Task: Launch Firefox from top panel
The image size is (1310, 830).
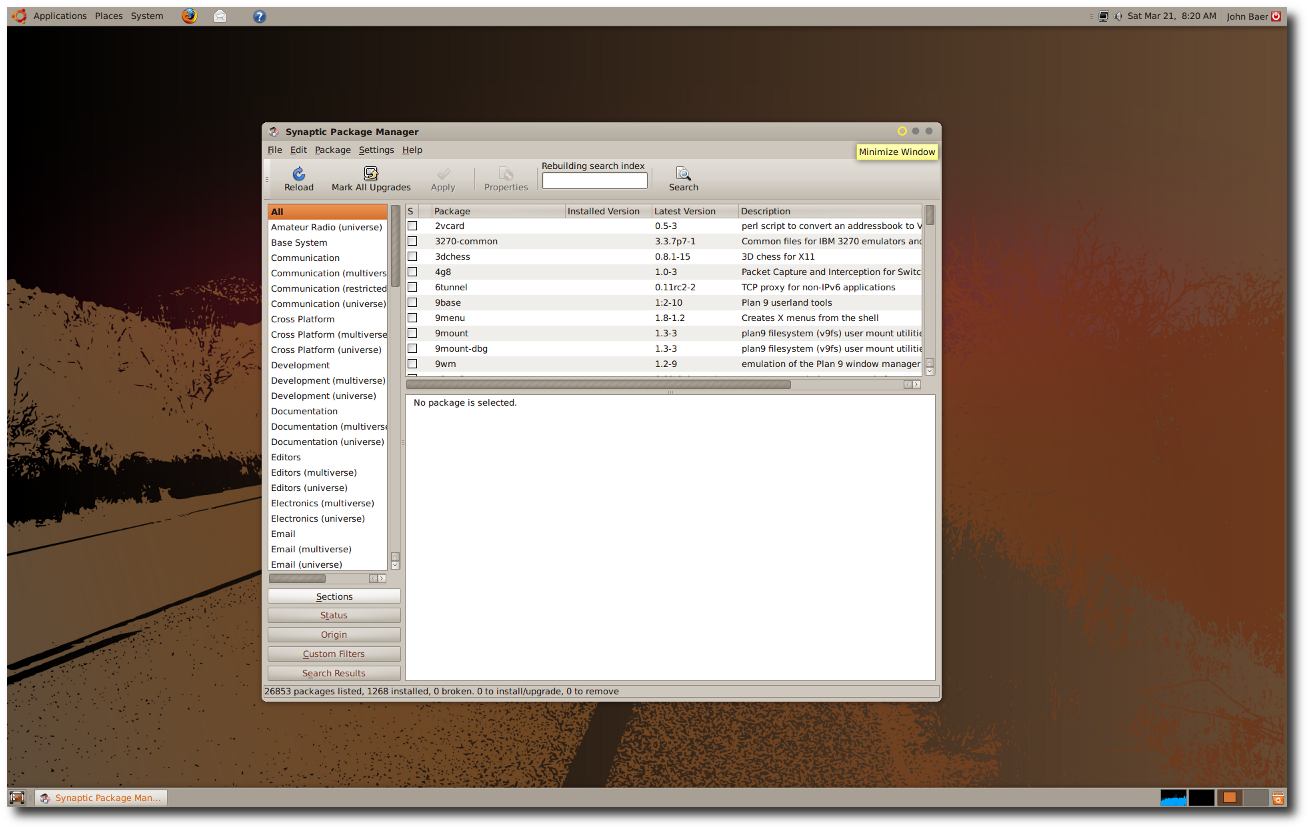Action: pos(190,16)
